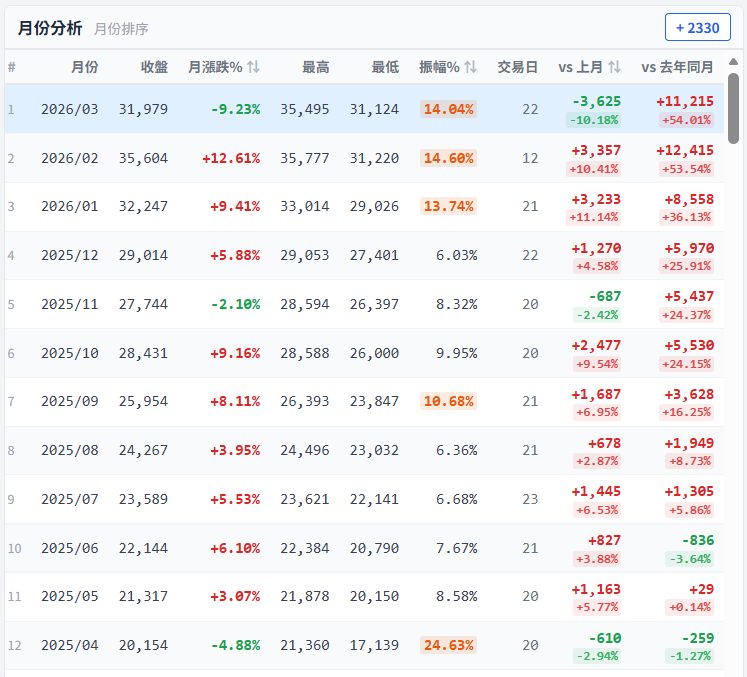Click the +53.54% percentage badge

coord(686,169)
